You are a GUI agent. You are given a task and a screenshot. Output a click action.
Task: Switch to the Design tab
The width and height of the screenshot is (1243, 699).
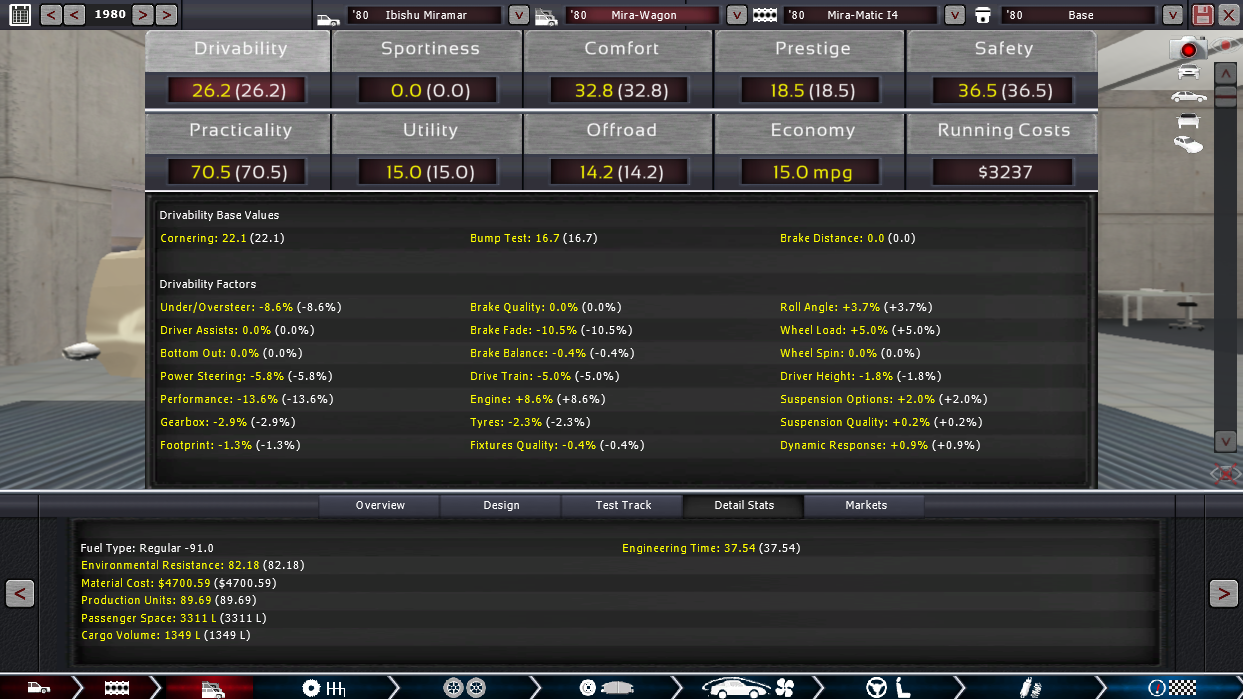(501, 506)
